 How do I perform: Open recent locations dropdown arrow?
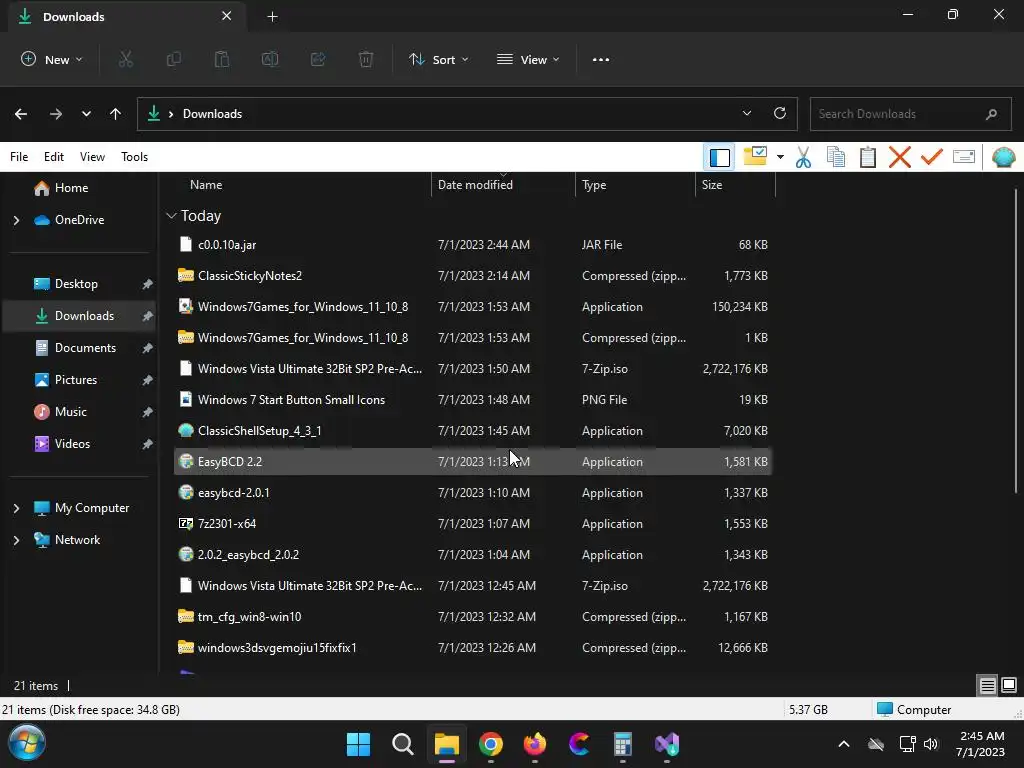(x=86, y=114)
